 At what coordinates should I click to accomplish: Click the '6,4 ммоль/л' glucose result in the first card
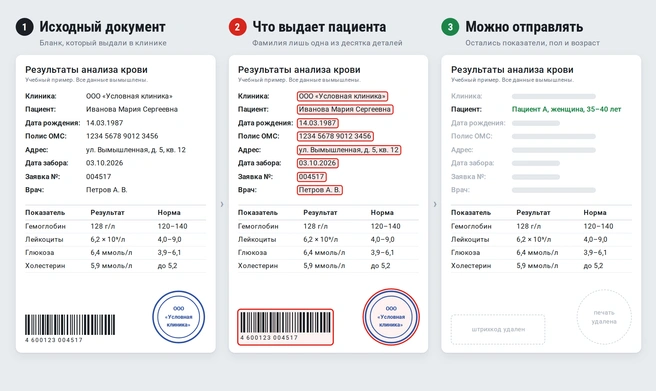tap(111, 253)
